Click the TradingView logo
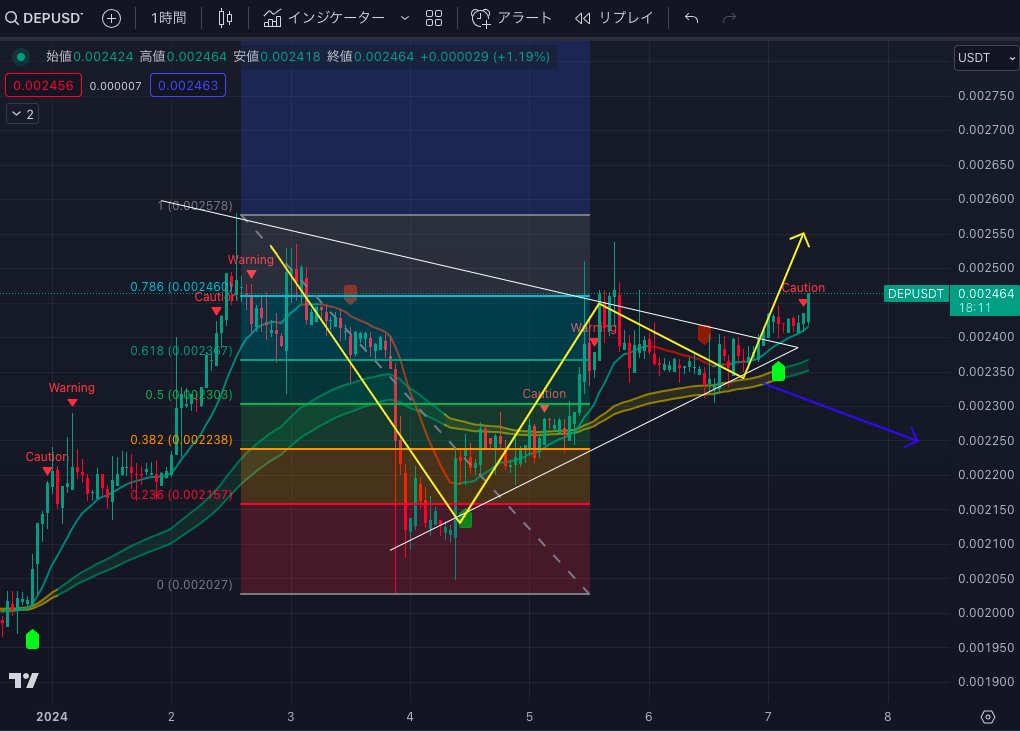 (x=23, y=681)
